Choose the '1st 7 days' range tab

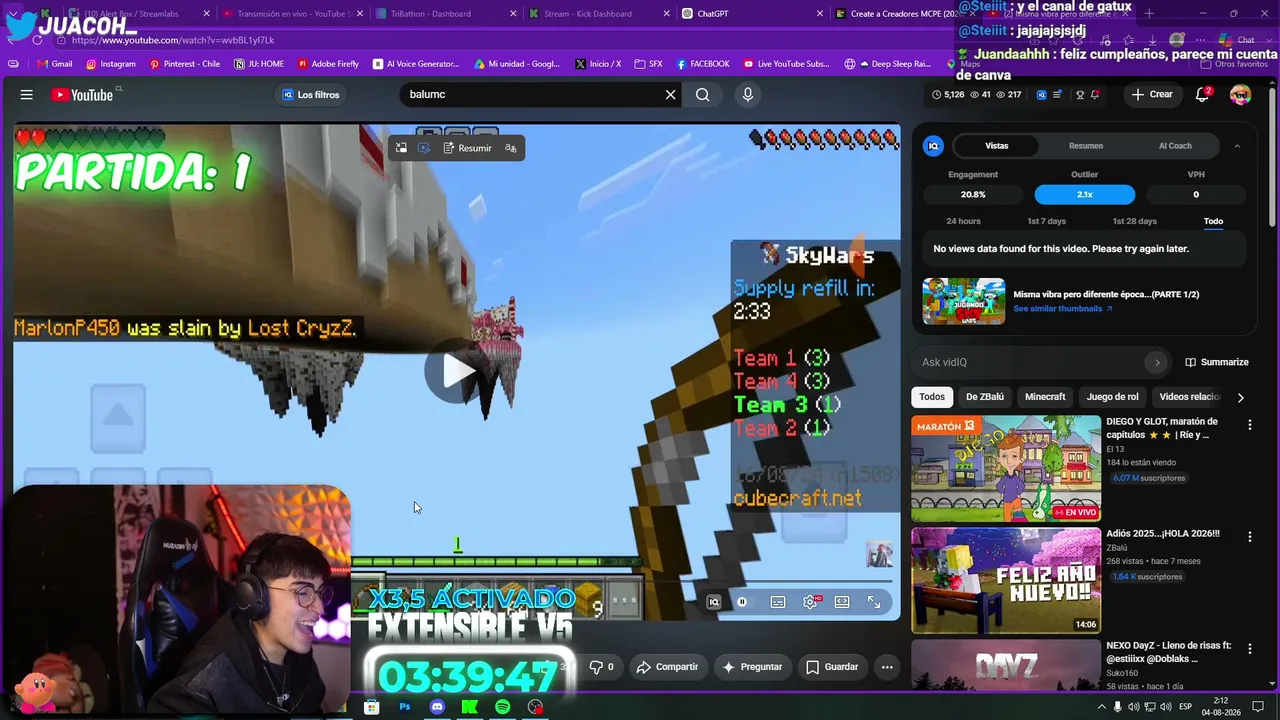(x=1047, y=221)
